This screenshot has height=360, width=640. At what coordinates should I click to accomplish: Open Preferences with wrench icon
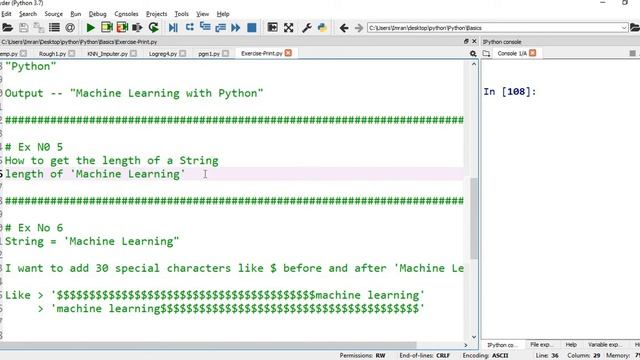tap(307, 28)
